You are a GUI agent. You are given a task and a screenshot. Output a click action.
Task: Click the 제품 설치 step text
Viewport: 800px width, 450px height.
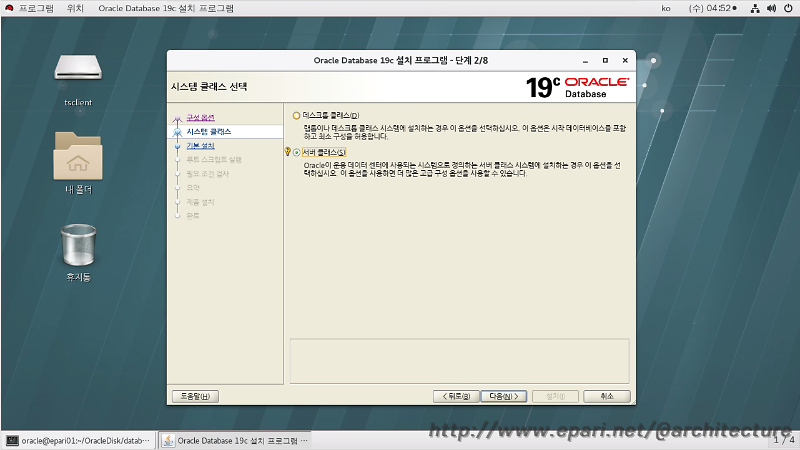click(201, 202)
